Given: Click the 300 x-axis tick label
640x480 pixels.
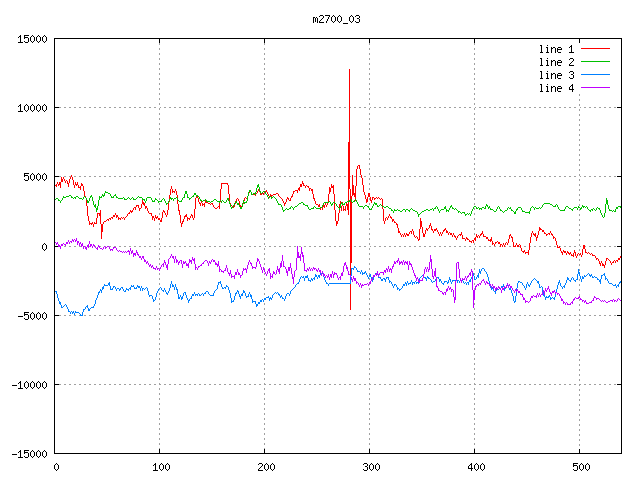Looking at the screenshot, I should pyautogui.click(x=369, y=467).
